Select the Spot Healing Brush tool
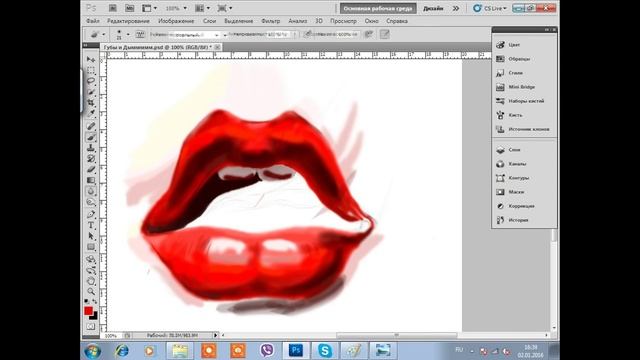 (91, 126)
